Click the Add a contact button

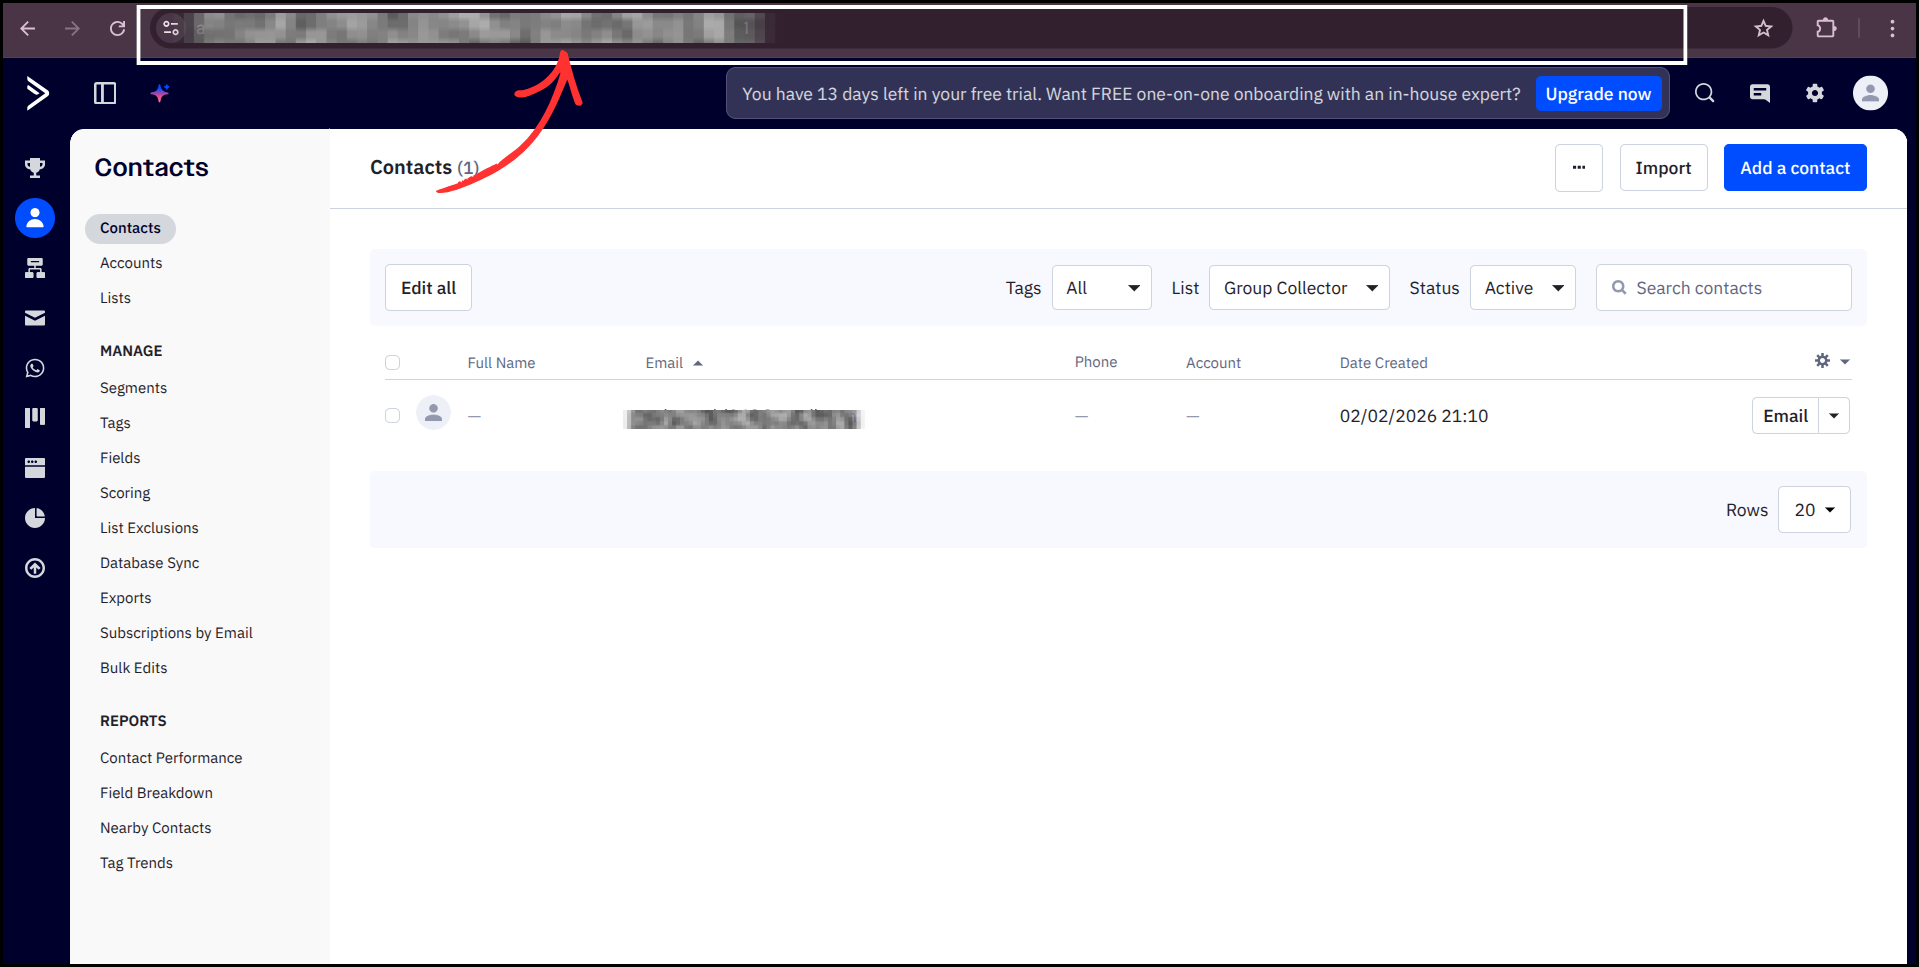tap(1794, 167)
